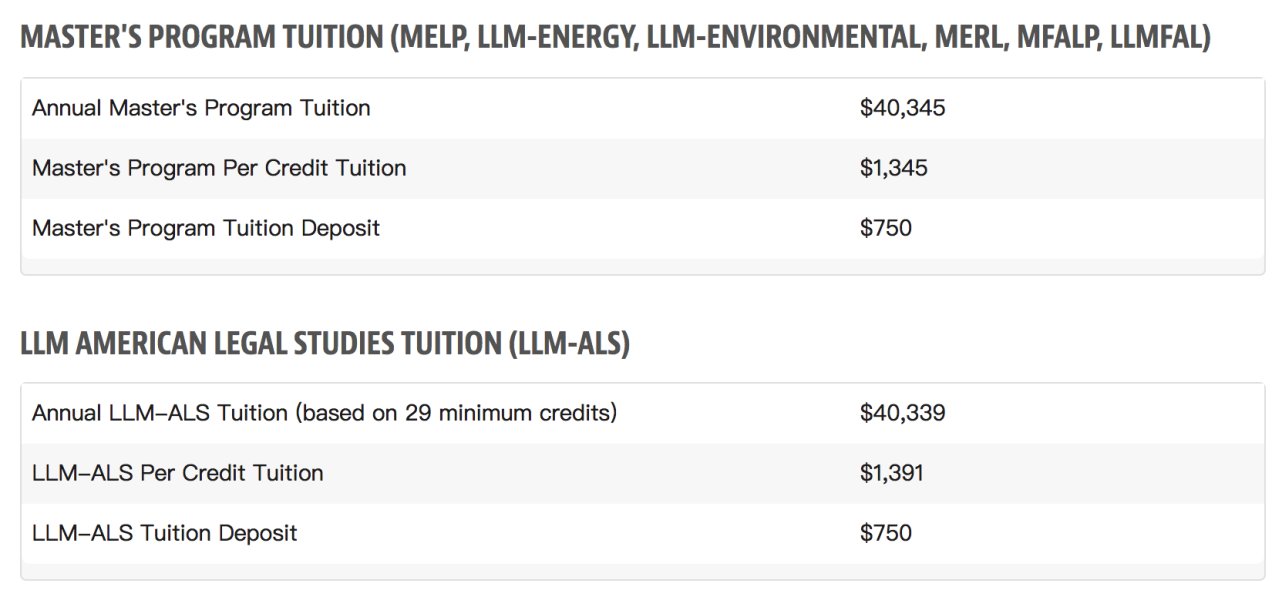The height and width of the screenshot is (590, 1272).
Task: Click the $1,391 per credit amount
Action: (x=891, y=473)
